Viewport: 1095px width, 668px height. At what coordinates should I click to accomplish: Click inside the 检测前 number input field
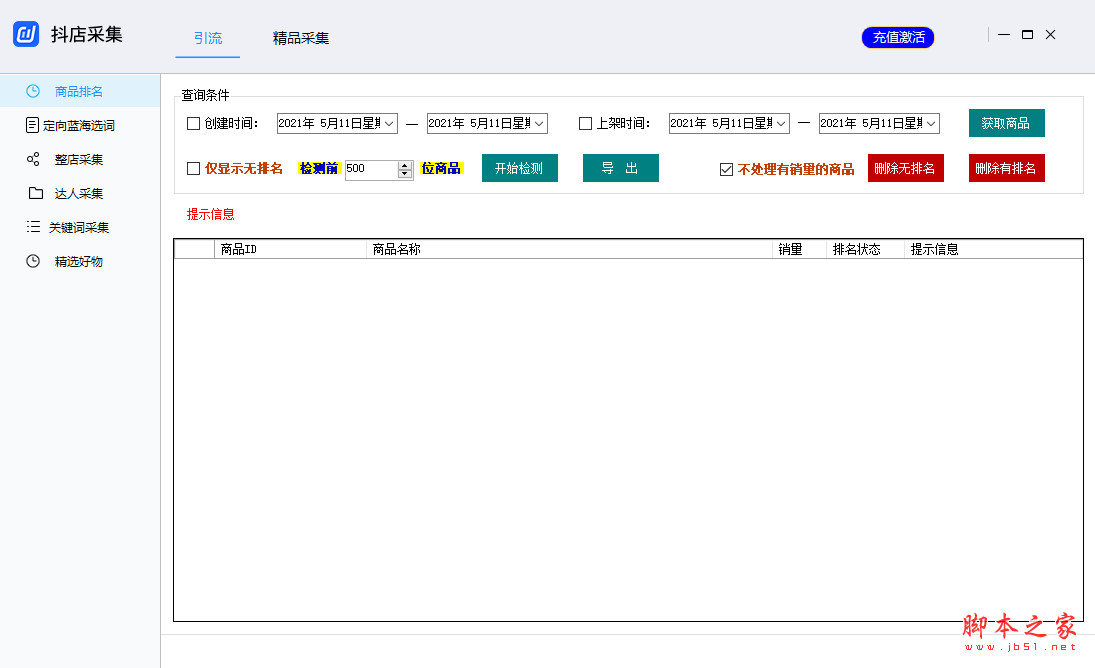click(x=370, y=168)
